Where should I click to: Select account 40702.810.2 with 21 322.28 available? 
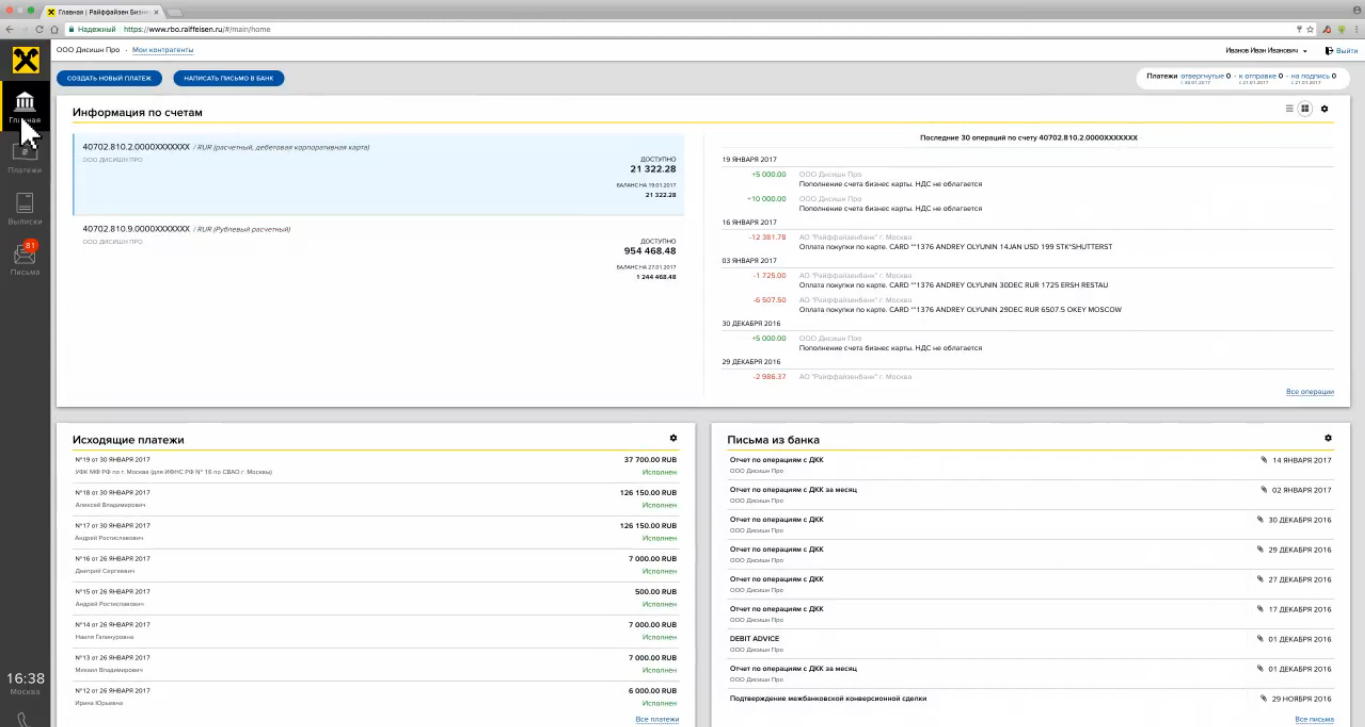click(378, 174)
